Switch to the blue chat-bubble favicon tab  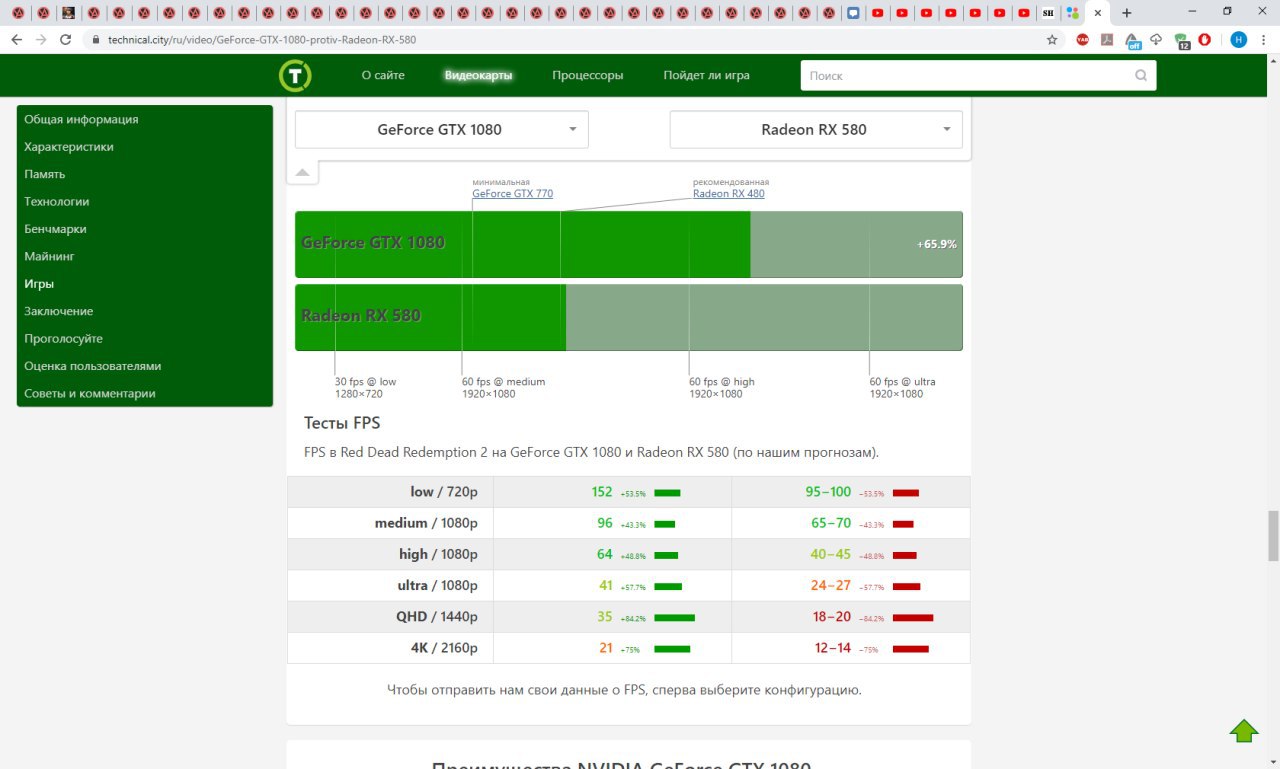tap(853, 13)
